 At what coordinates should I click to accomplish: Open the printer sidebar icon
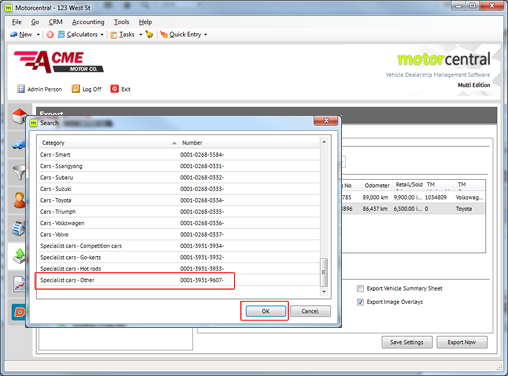click(x=19, y=228)
